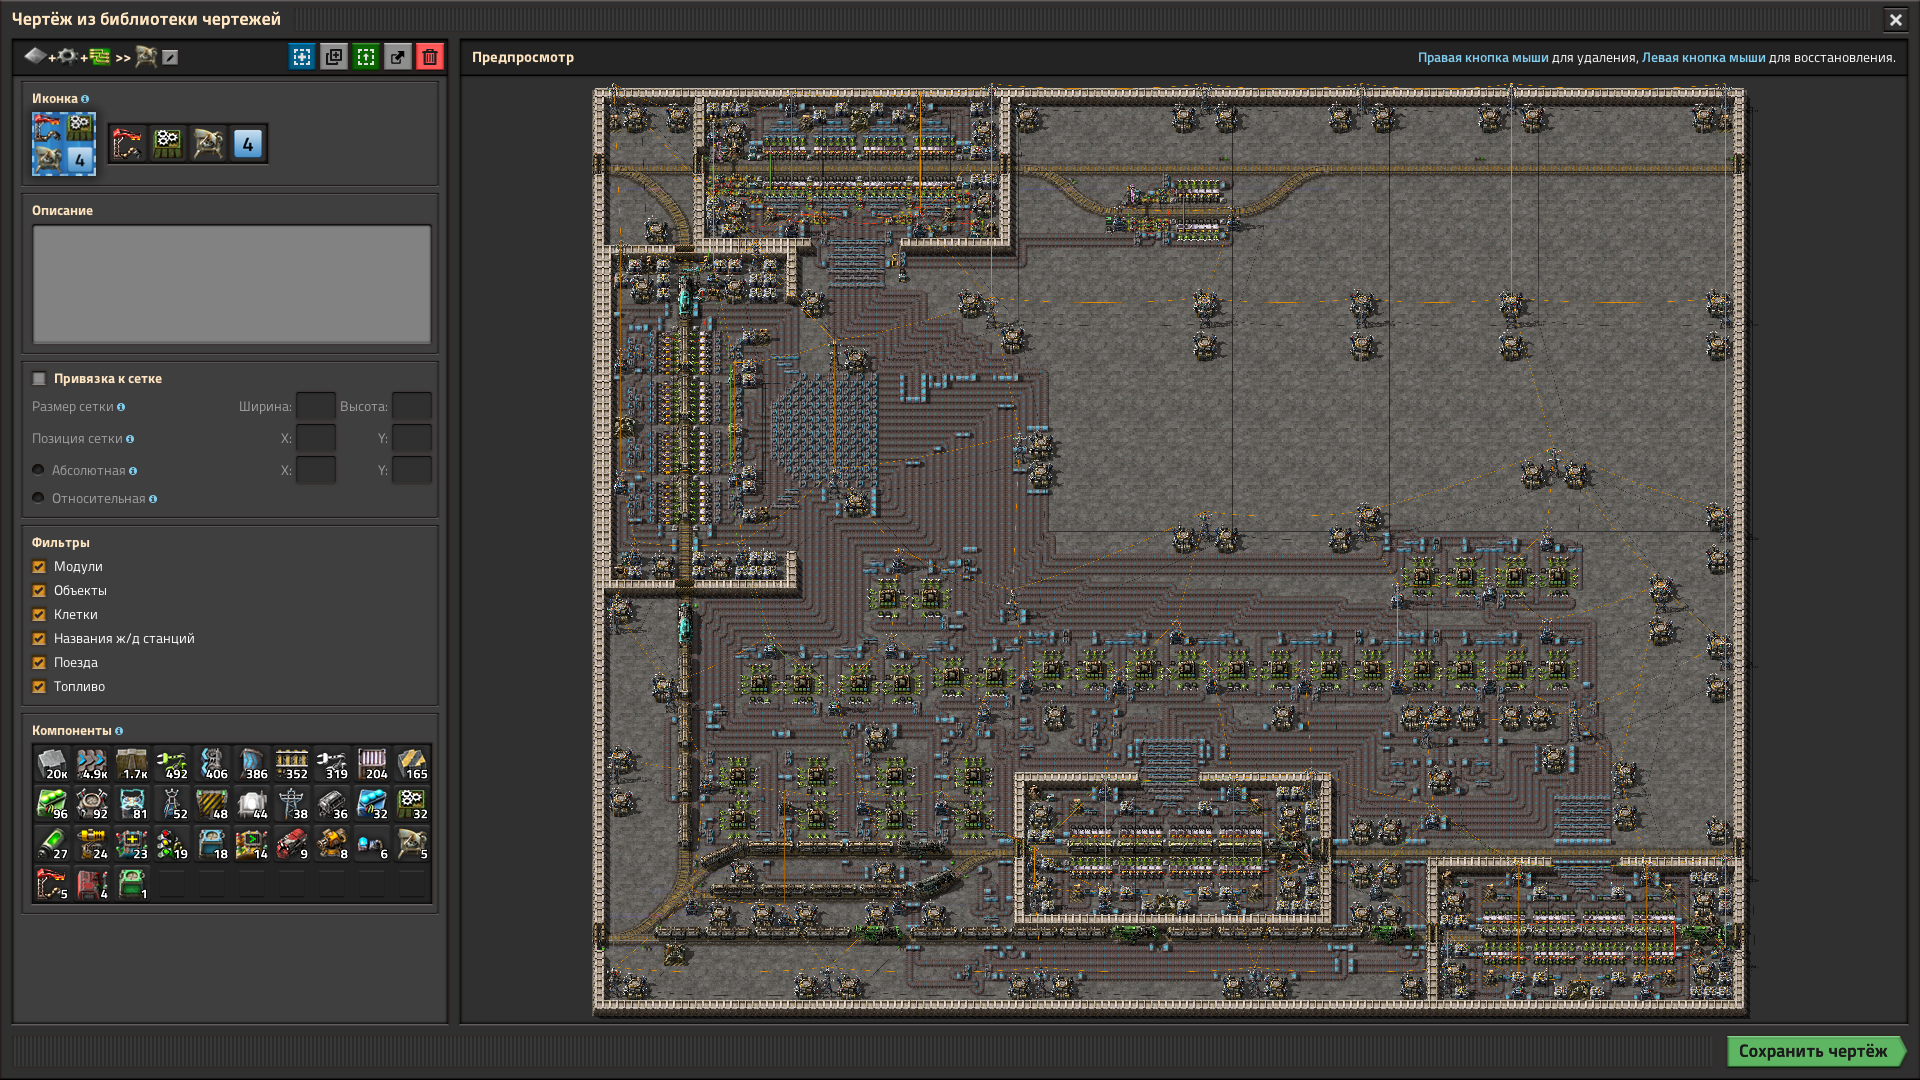Click the info icon next to Размер сетки
Viewport: 1920px width, 1080px height.
[x=121, y=407]
